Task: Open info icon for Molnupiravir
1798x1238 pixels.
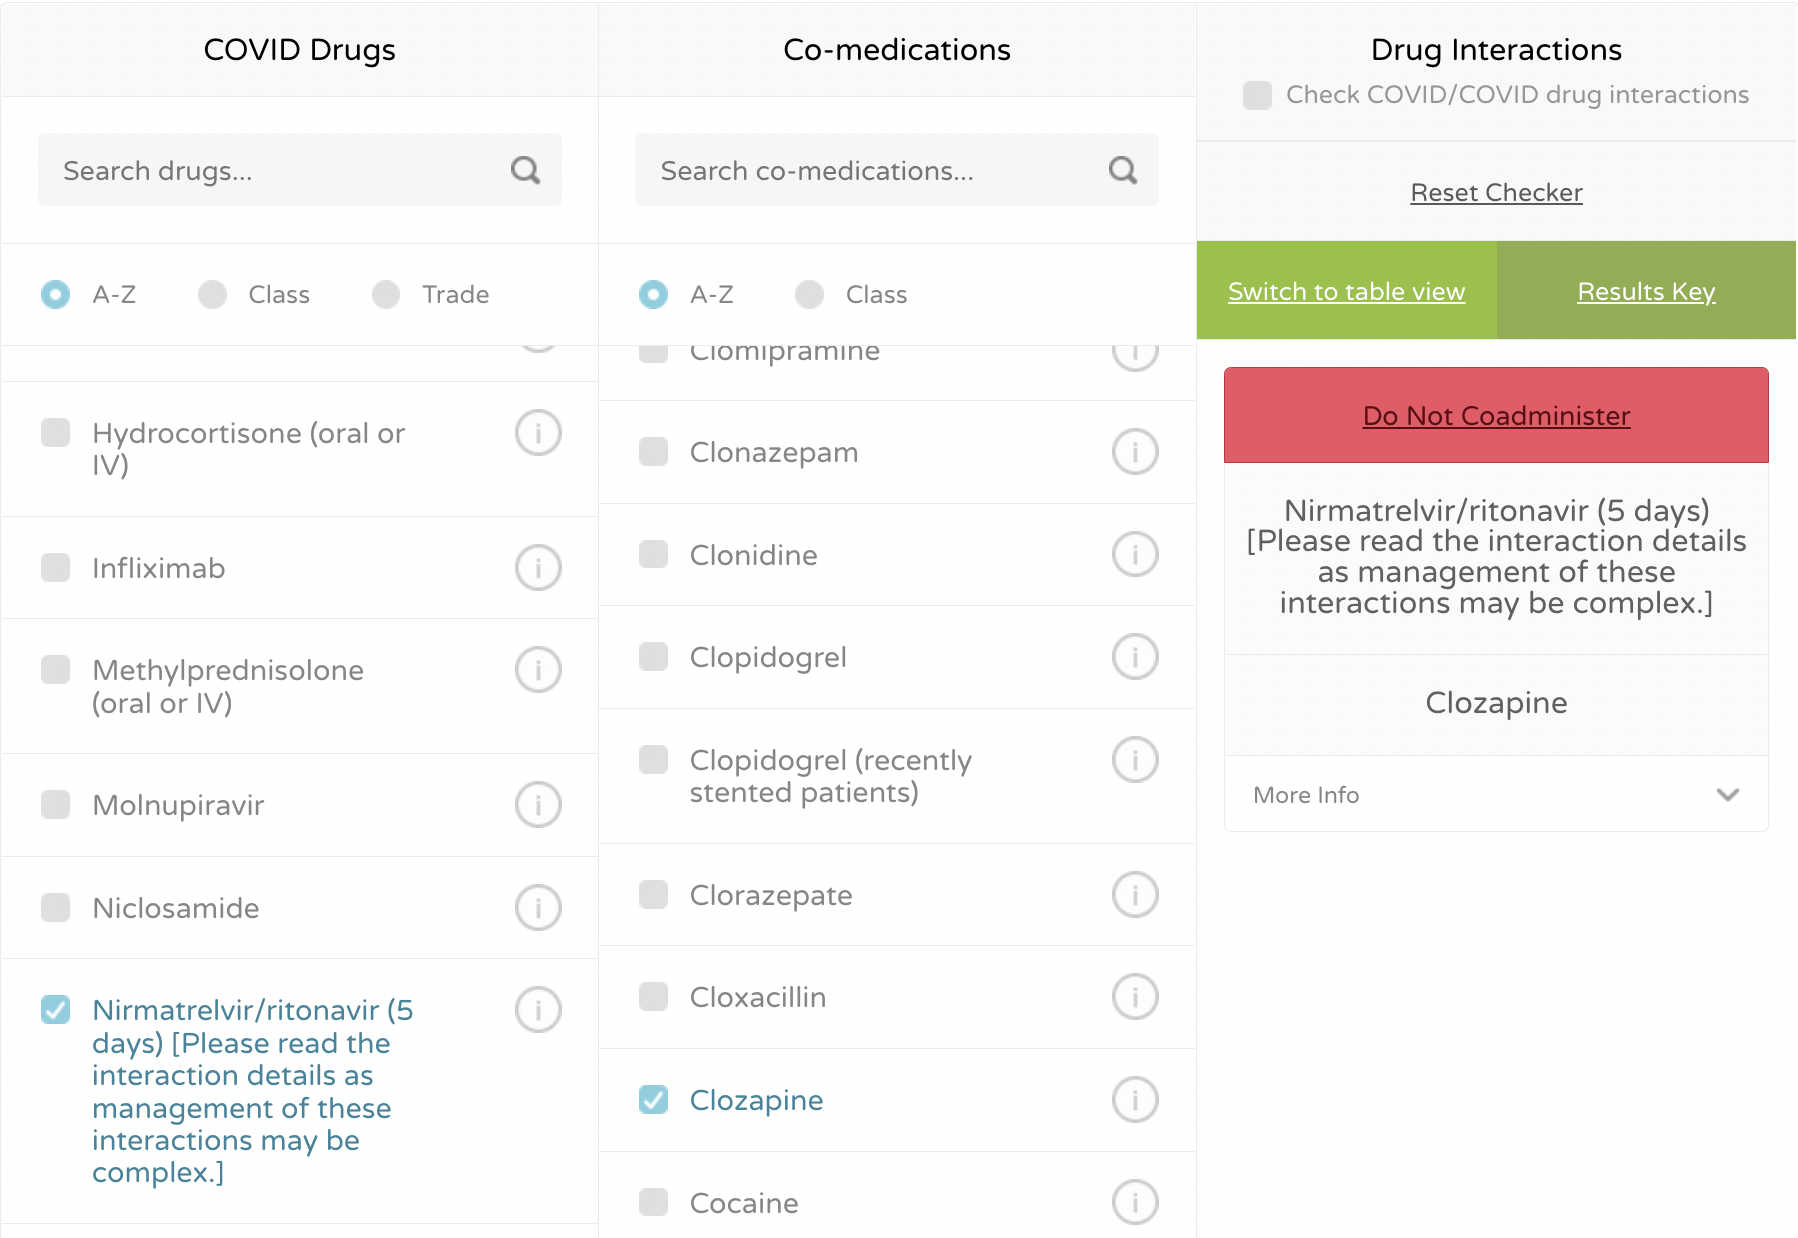Action: [538, 805]
